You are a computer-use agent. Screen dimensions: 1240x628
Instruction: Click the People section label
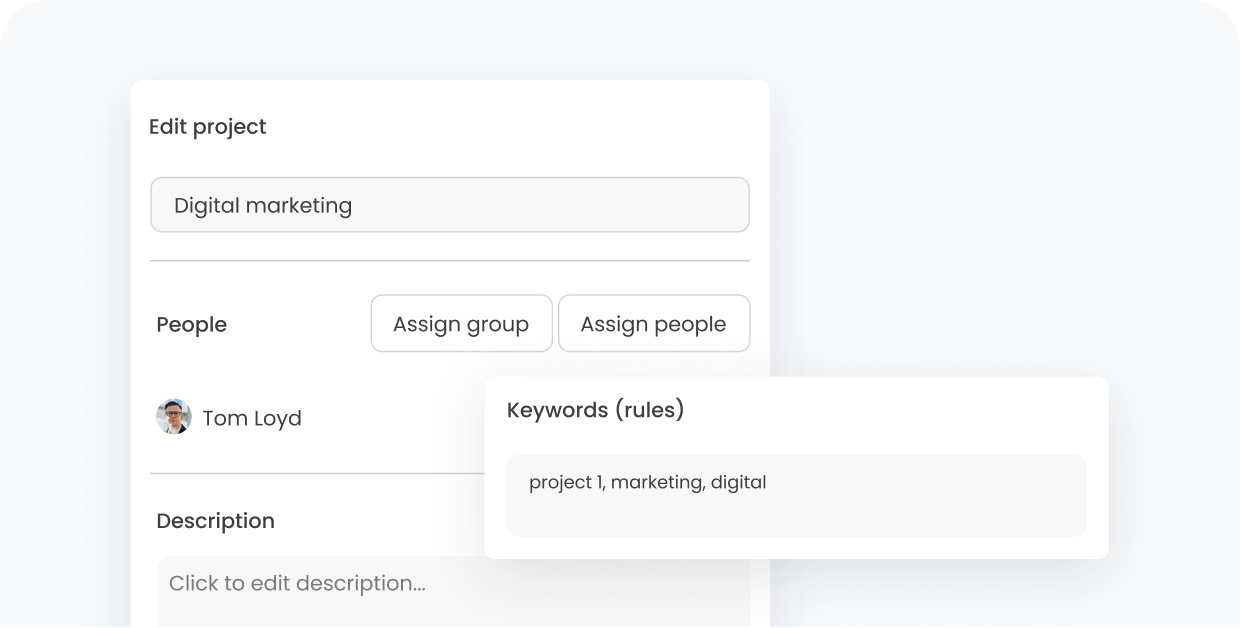pos(192,325)
